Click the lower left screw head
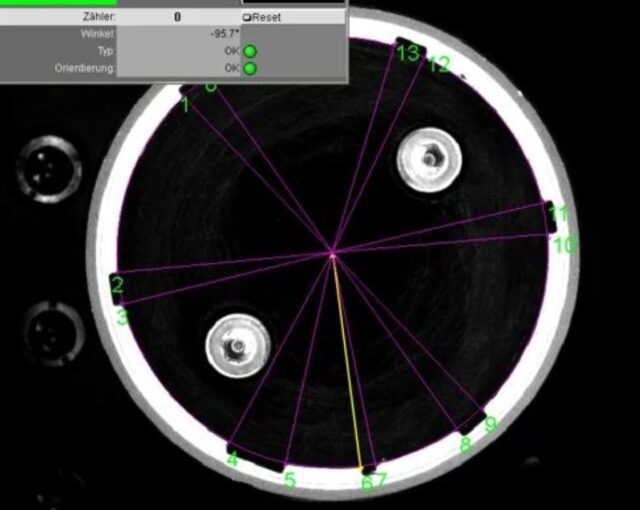Viewport: 640px width, 510px height. [238, 346]
